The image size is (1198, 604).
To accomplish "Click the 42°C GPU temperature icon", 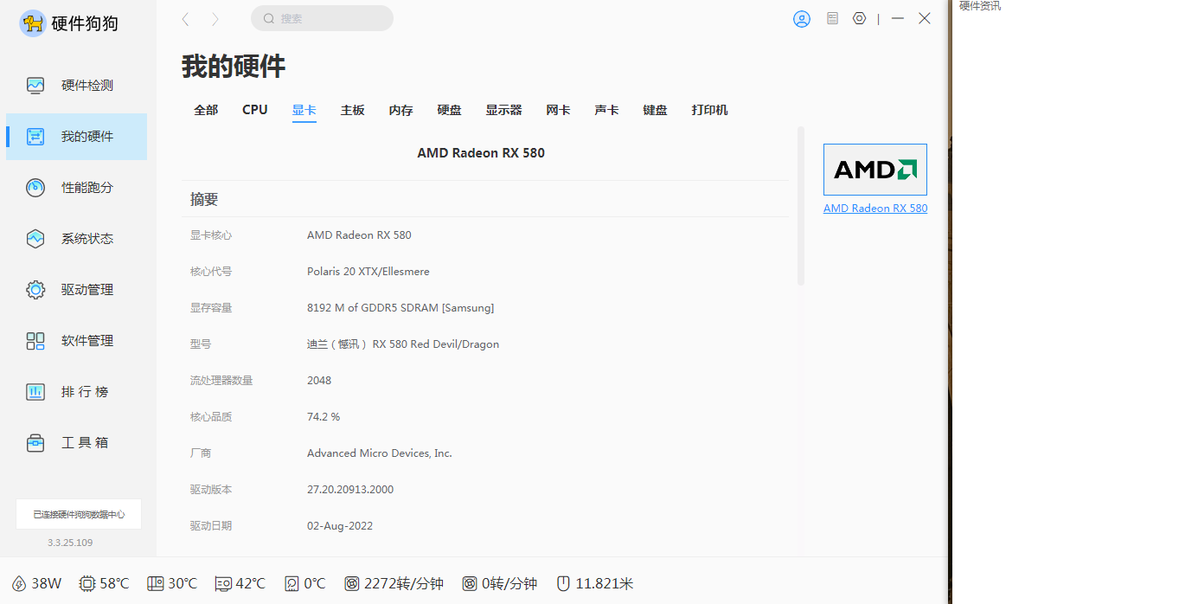I will point(223,584).
